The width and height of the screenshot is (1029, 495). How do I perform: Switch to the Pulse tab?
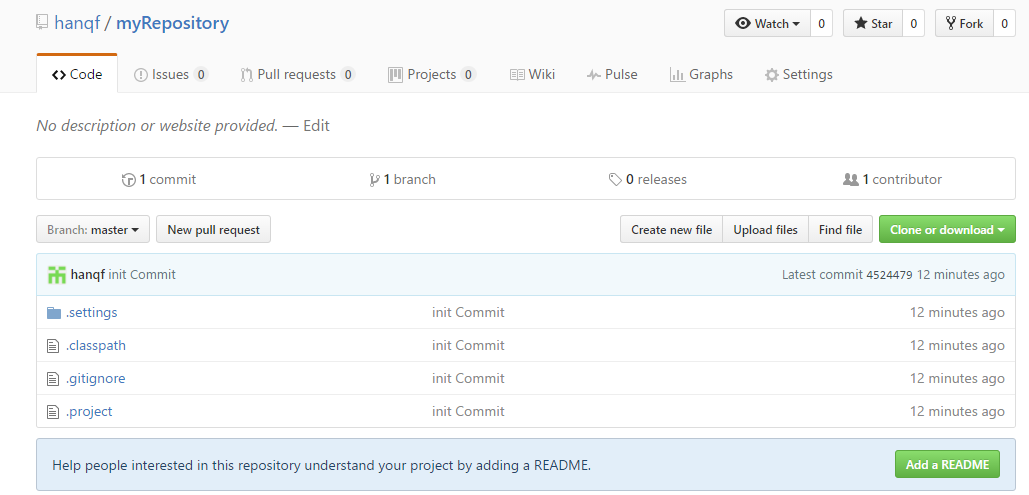pyautogui.click(x=612, y=75)
